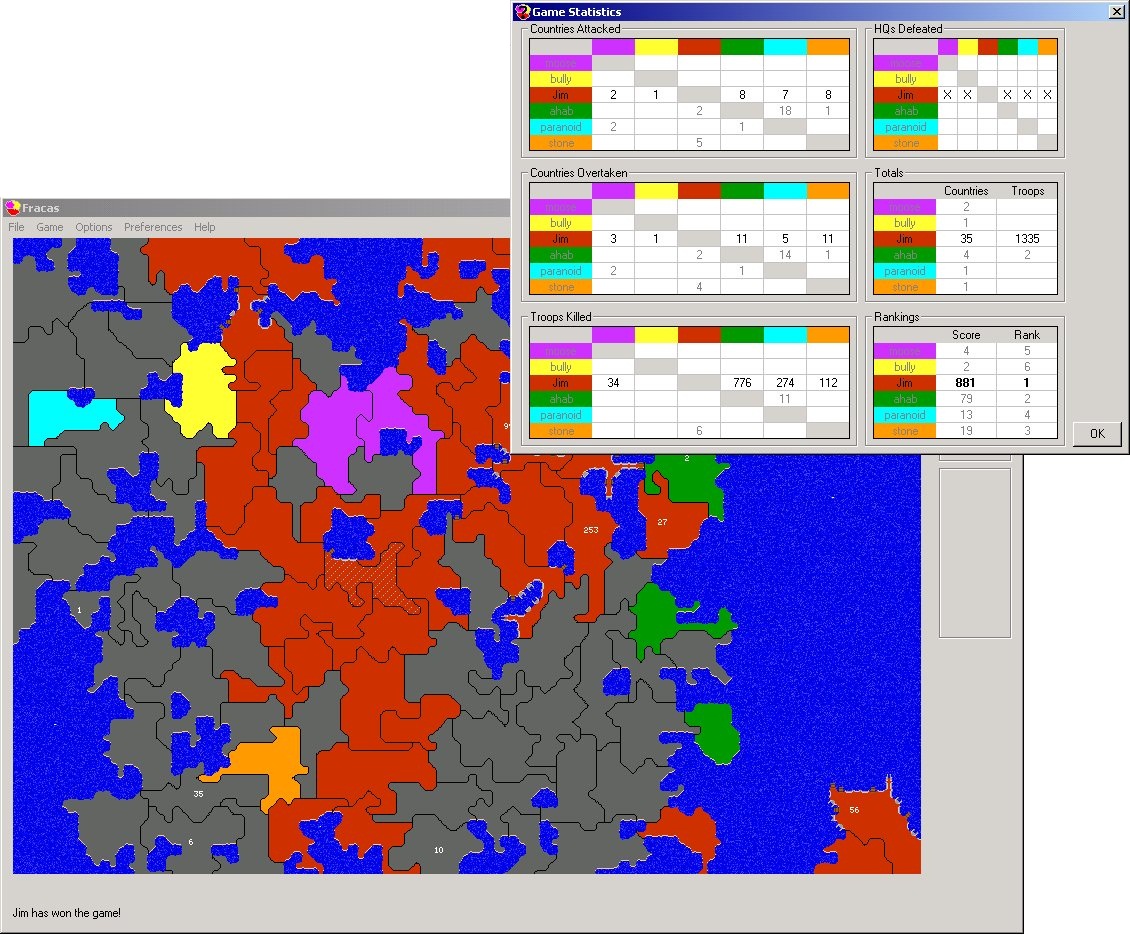Open the File menu in Fracas

tap(17, 227)
